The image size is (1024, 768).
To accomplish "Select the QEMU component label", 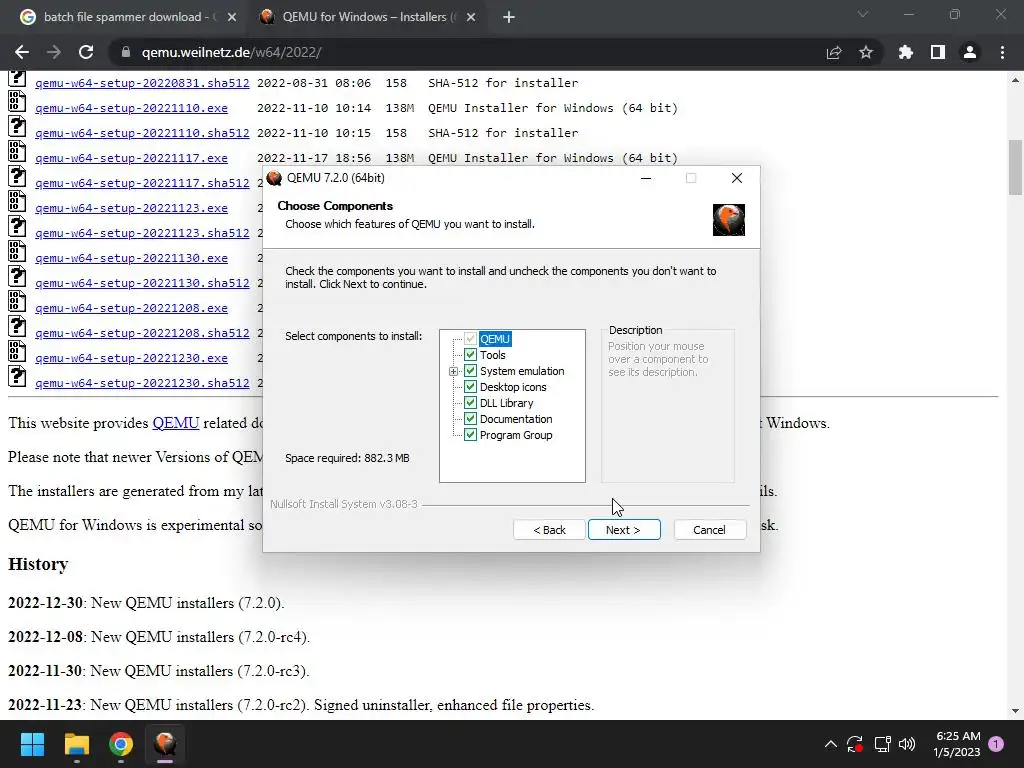I will pos(495,339).
